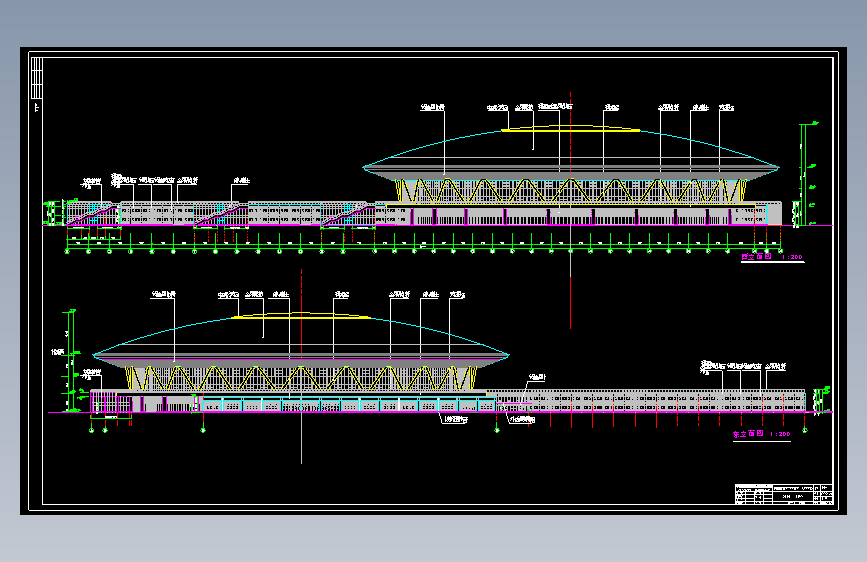Click the magenta 东立面图 1:200 drawing title
The height and width of the screenshot is (562, 867).
pyautogui.click(x=761, y=434)
